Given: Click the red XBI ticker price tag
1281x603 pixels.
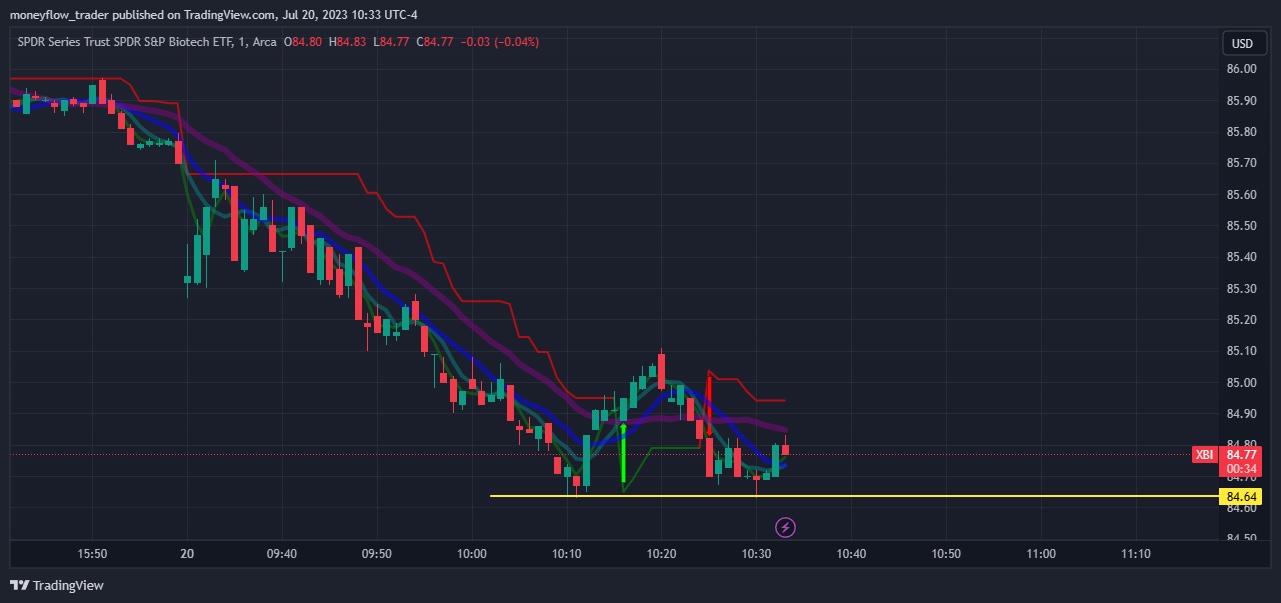Looking at the screenshot, I should (1205, 455).
